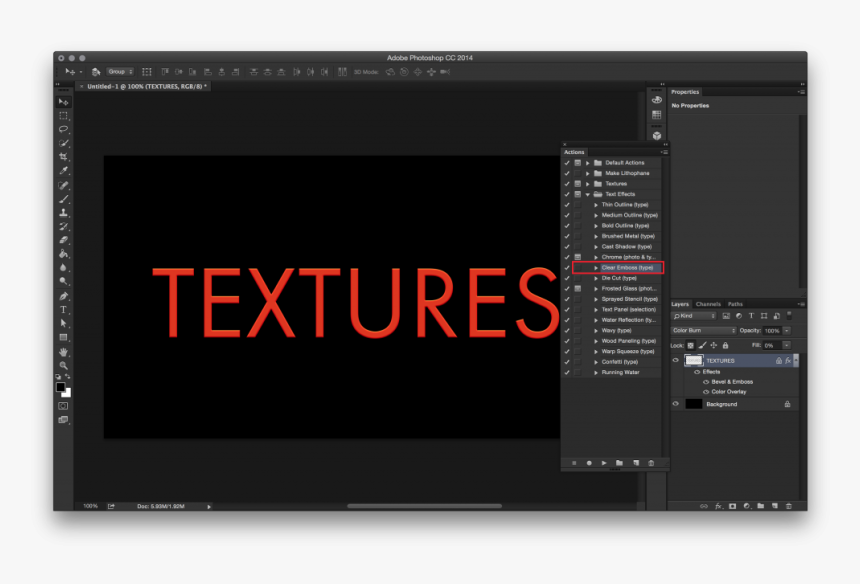Screen dimensions: 860x584
Task: Click Stop button in Actions panel
Action: 574,463
